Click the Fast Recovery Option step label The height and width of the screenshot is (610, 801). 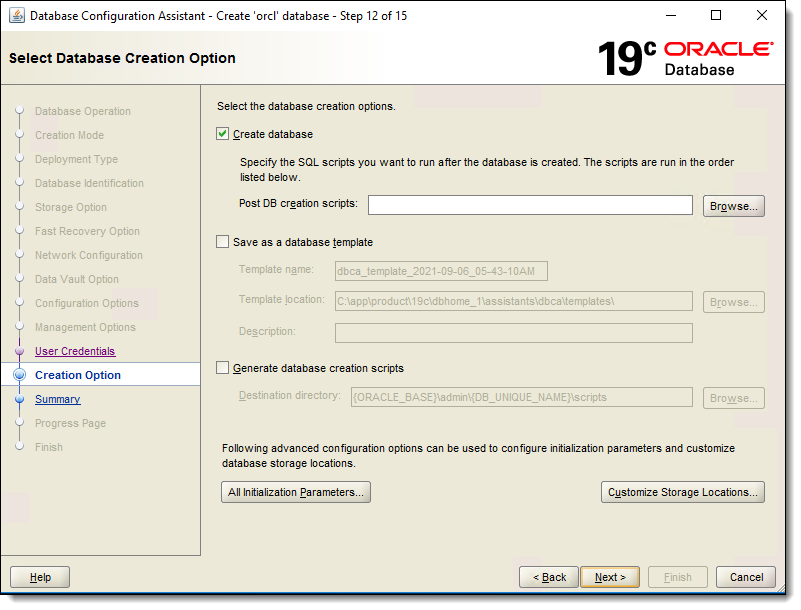pos(87,231)
